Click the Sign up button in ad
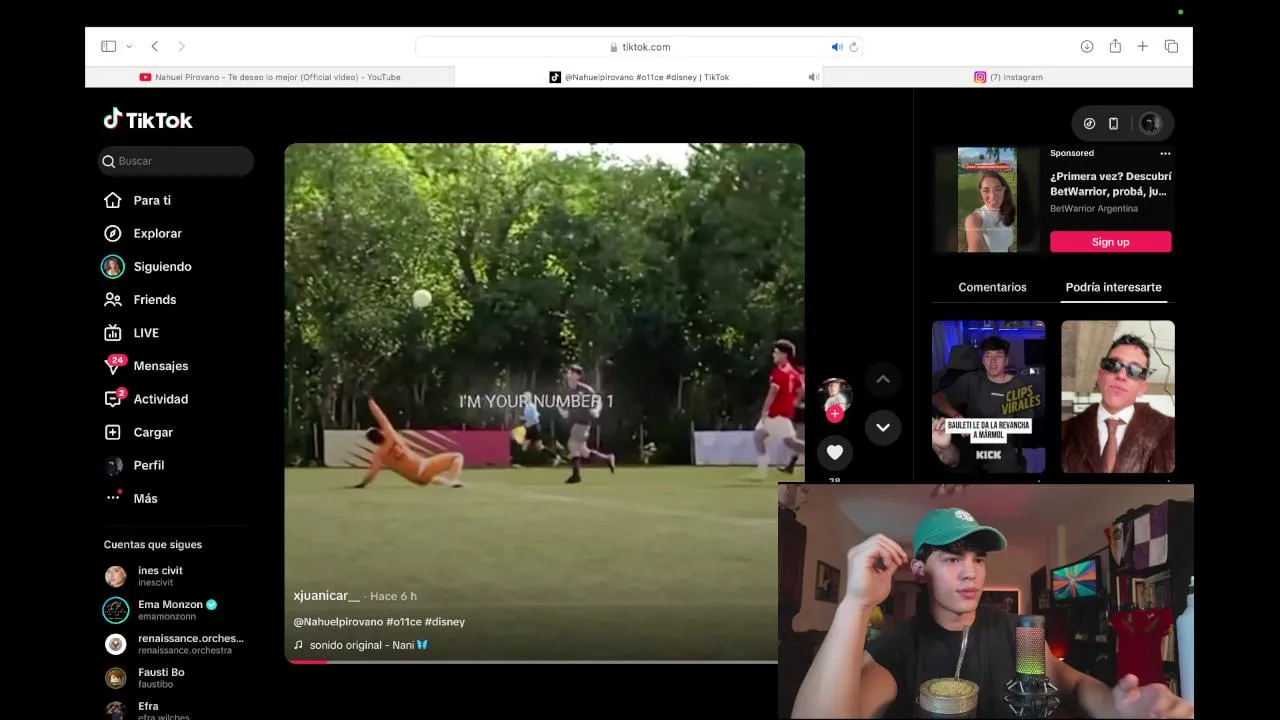Image resolution: width=1280 pixels, height=720 pixels. (1110, 242)
